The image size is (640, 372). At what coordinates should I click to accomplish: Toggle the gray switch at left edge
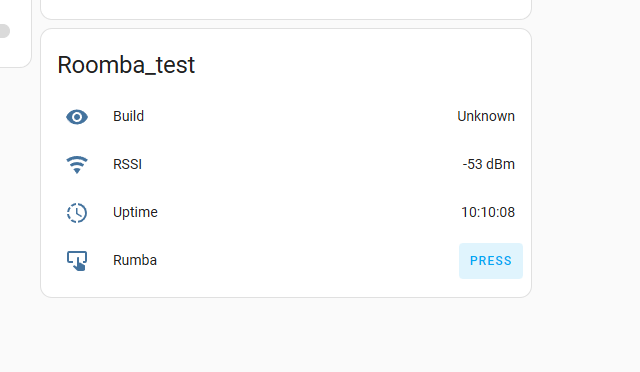[4, 31]
